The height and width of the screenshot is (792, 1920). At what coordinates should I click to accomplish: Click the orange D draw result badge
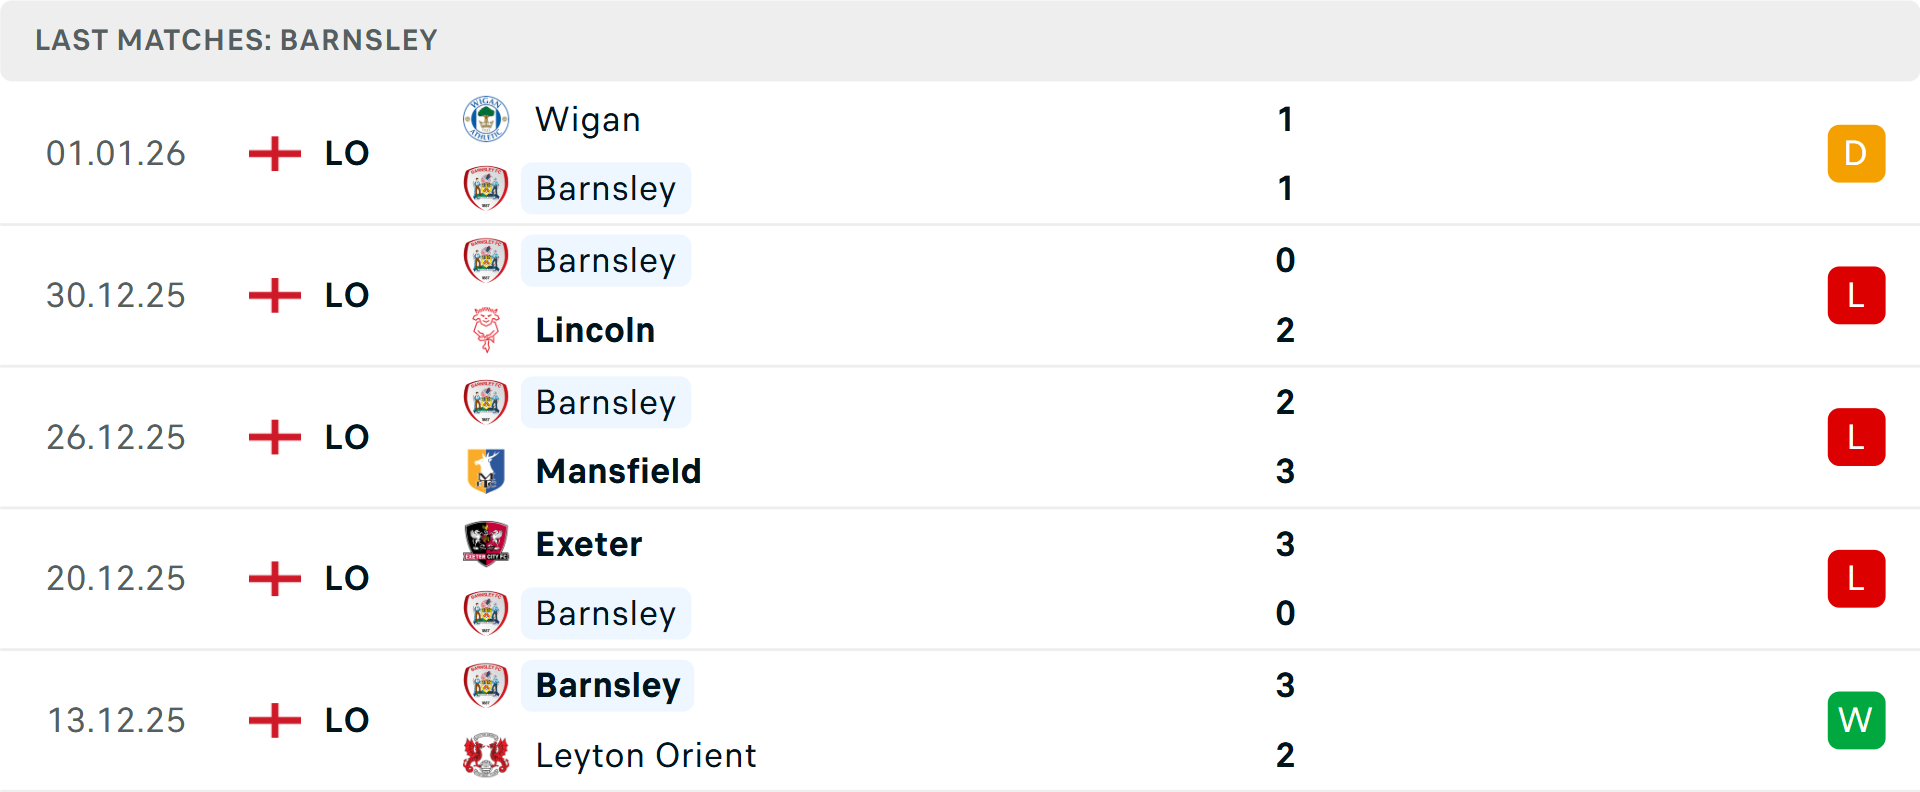pos(1856,154)
